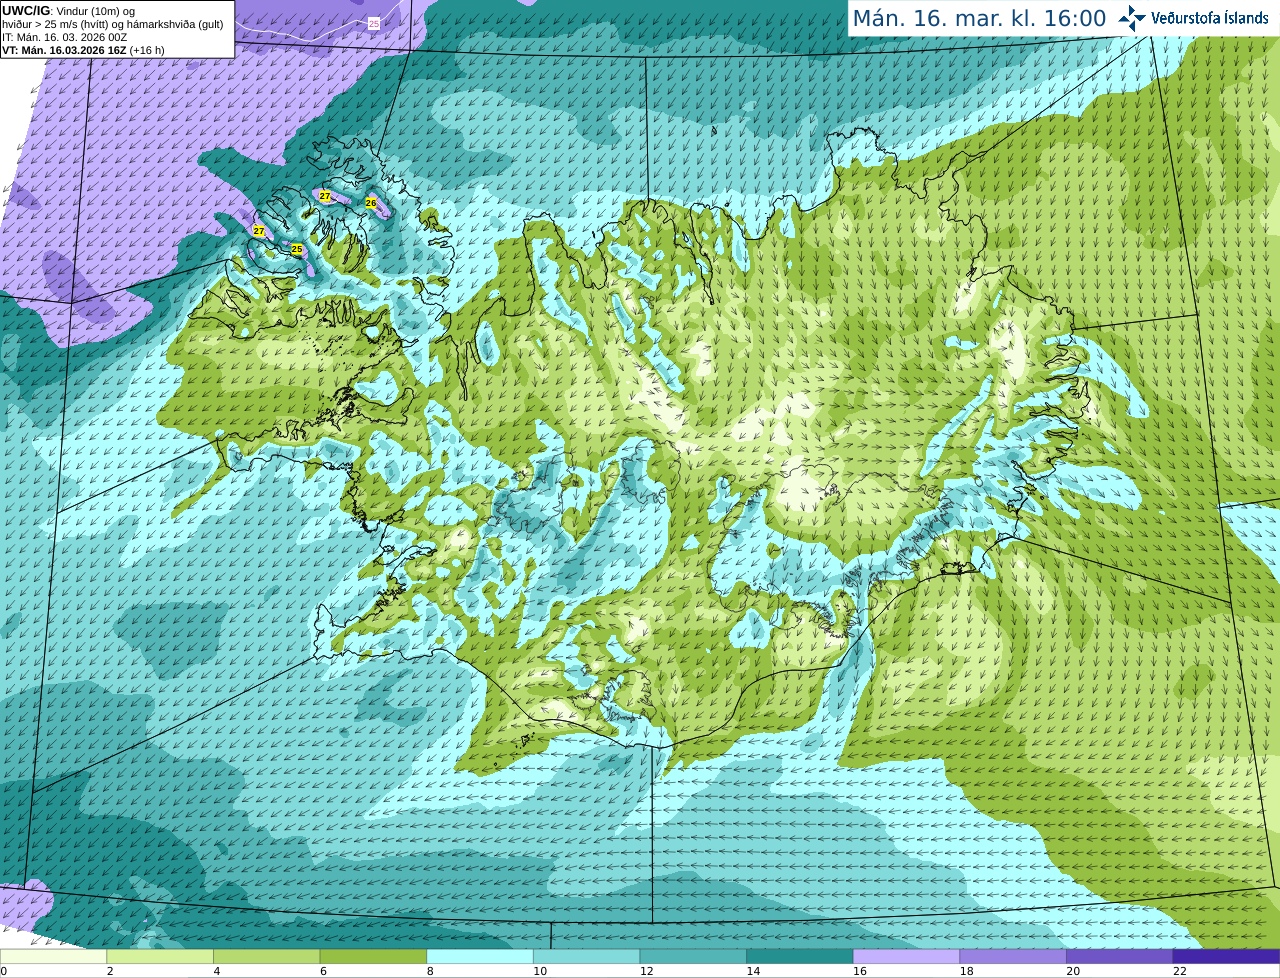Select the 12–14 m/s medium teal swatch
Screen dimensions: 1280x978
pyautogui.click(x=693, y=957)
